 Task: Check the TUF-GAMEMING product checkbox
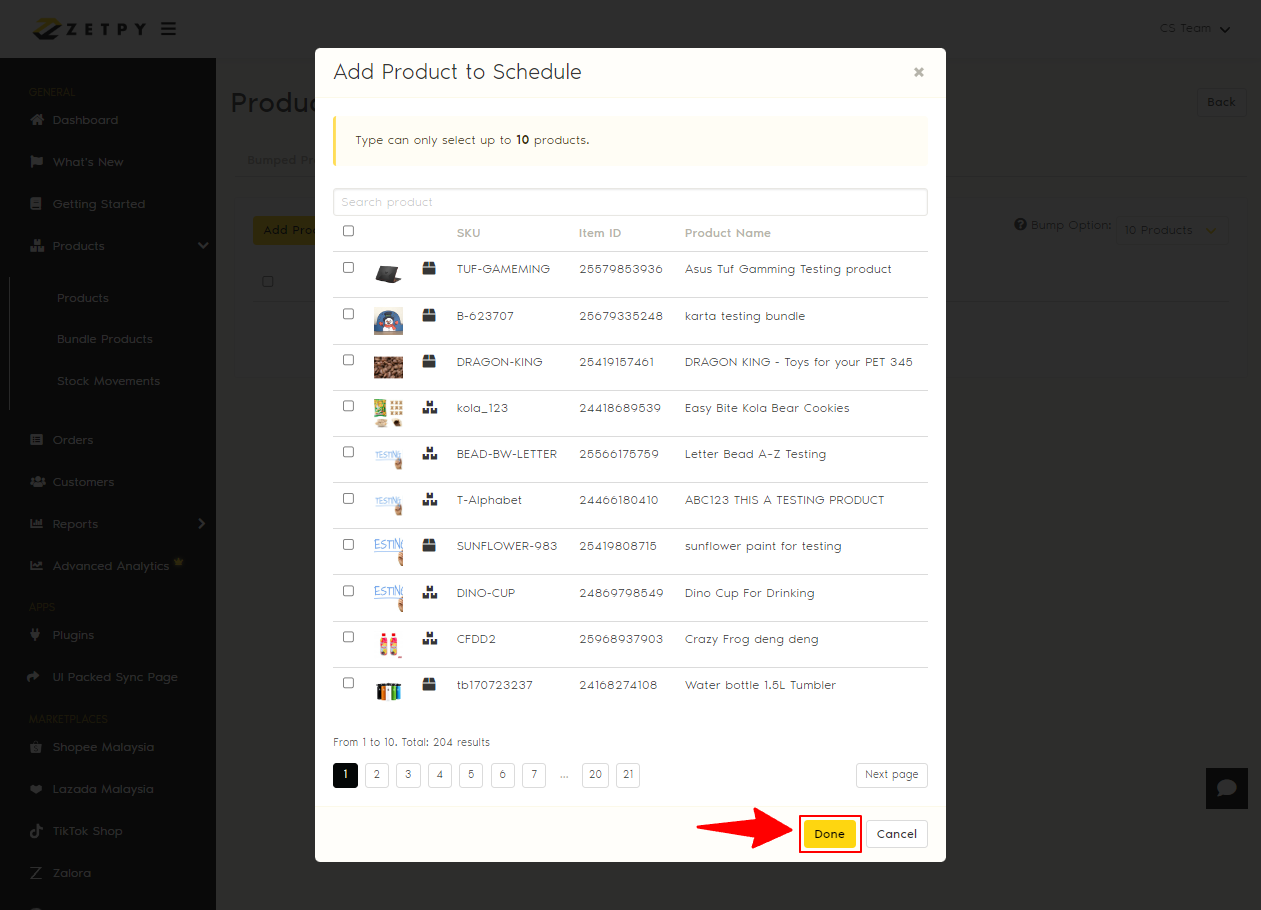[348, 268]
